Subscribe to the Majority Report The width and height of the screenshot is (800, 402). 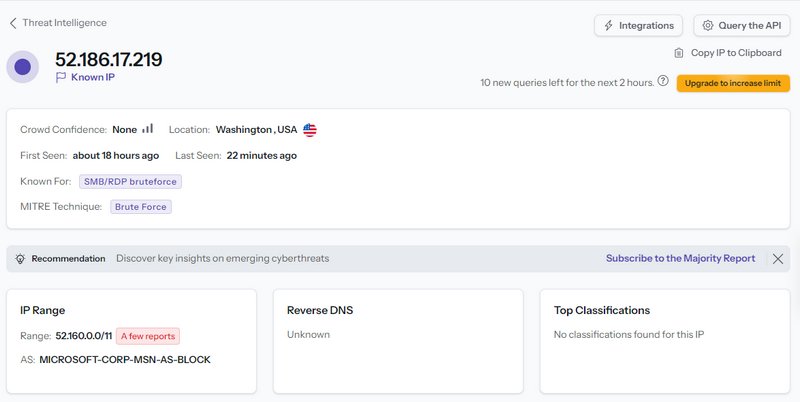[x=680, y=258]
